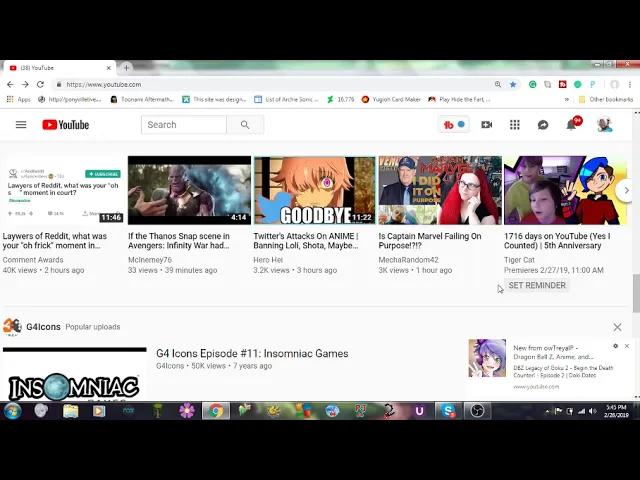
Task: Open the Is Captain Marvel Failing title
Action: 430,241
